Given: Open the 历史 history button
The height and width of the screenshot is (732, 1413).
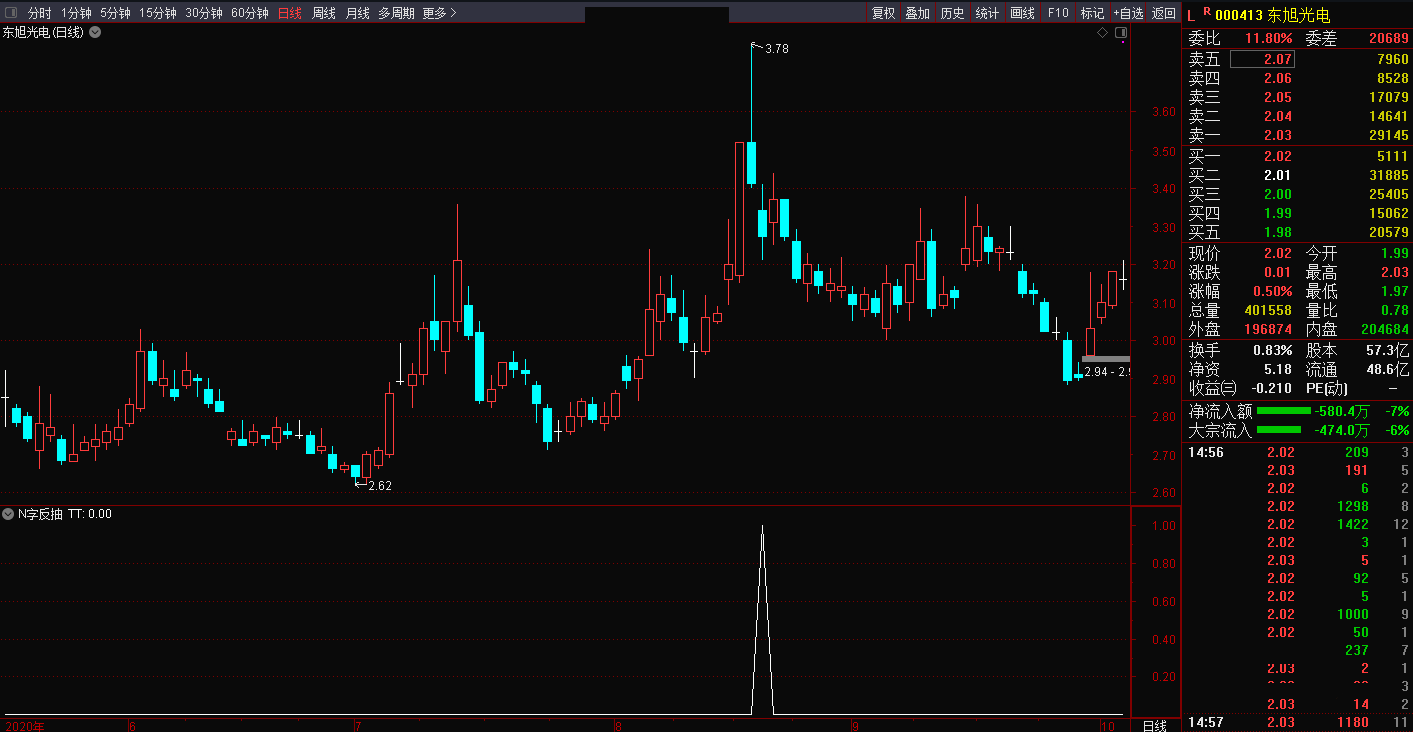Looking at the screenshot, I should [x=952, y=13].
